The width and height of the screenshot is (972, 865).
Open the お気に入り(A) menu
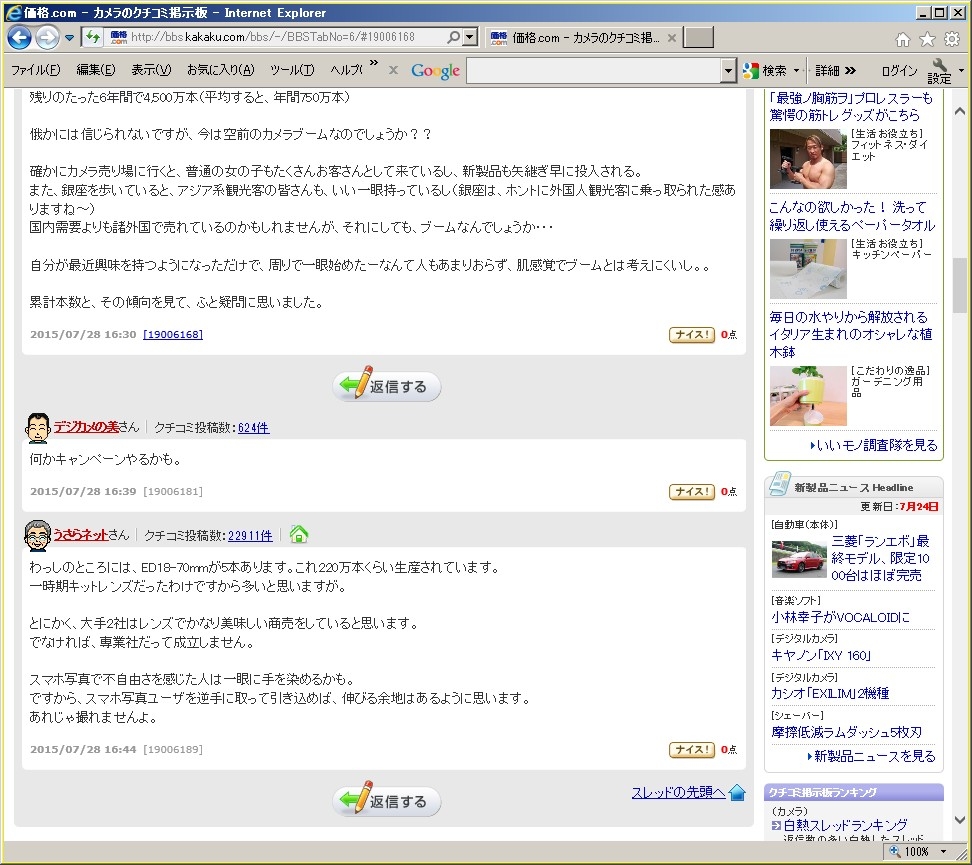pos(221,70)
